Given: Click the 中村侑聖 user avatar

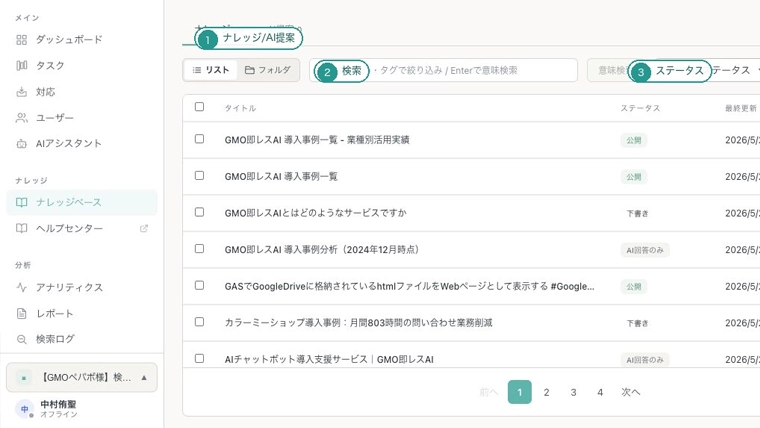Looking at the screenshot, I should pos(24,409).
